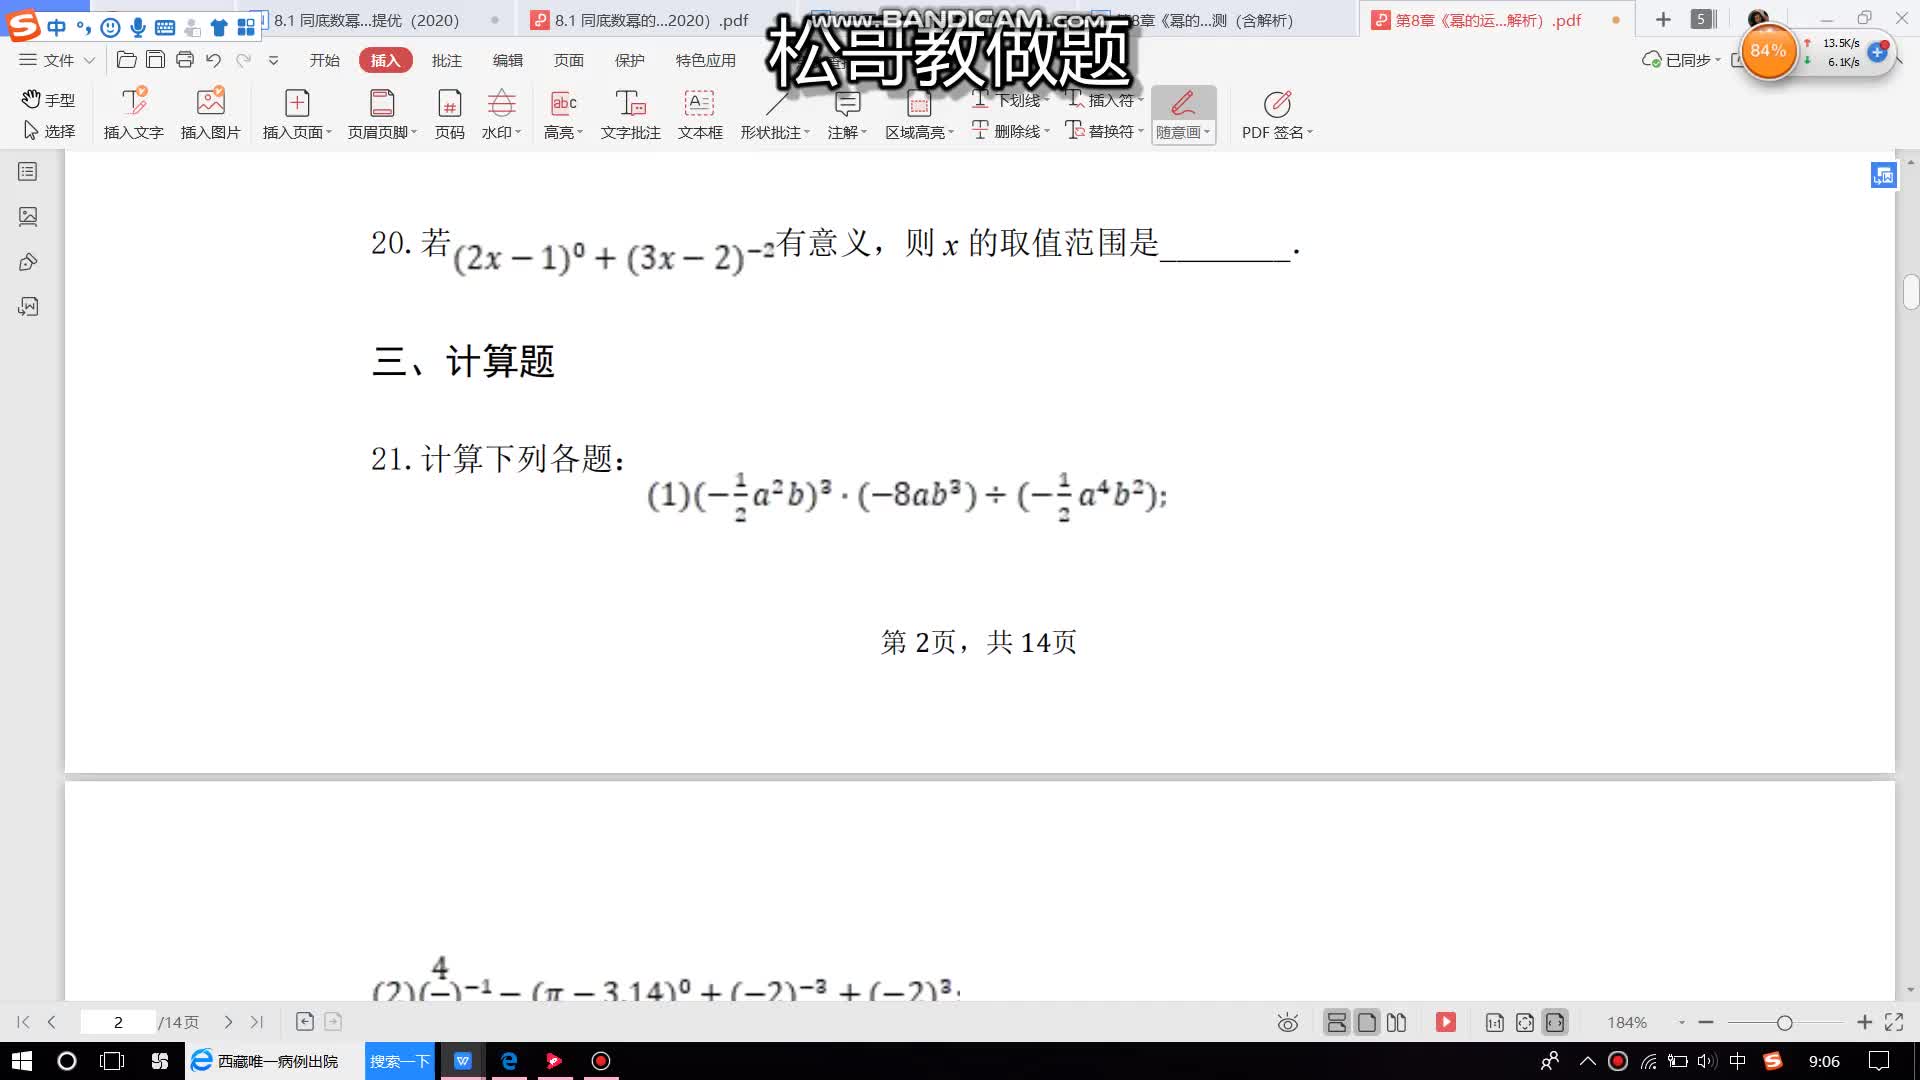Open Task View on the taskbar

click(112, 1061)
